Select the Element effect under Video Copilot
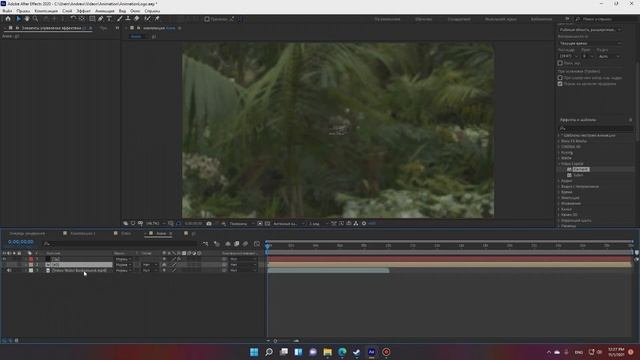 click(580, 169)
